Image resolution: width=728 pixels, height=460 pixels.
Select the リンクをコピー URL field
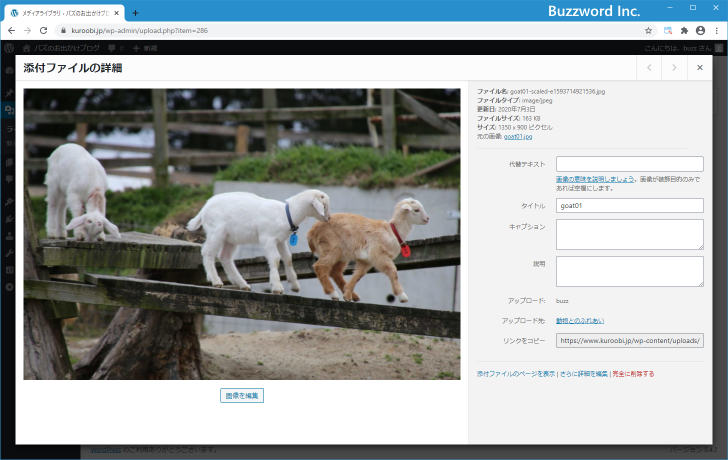[x=629, y=340]
